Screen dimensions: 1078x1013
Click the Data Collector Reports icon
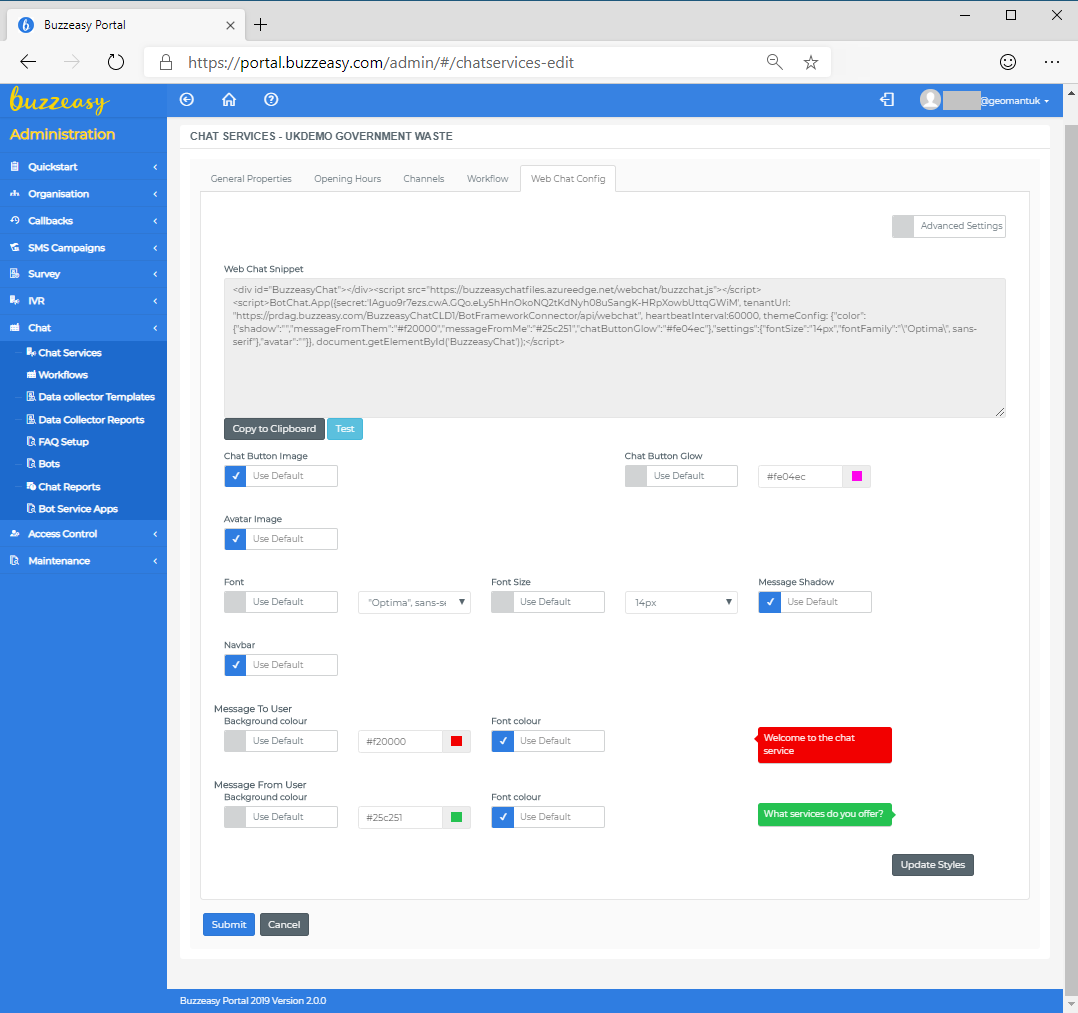pyautogui.click(x=31, y=420)
